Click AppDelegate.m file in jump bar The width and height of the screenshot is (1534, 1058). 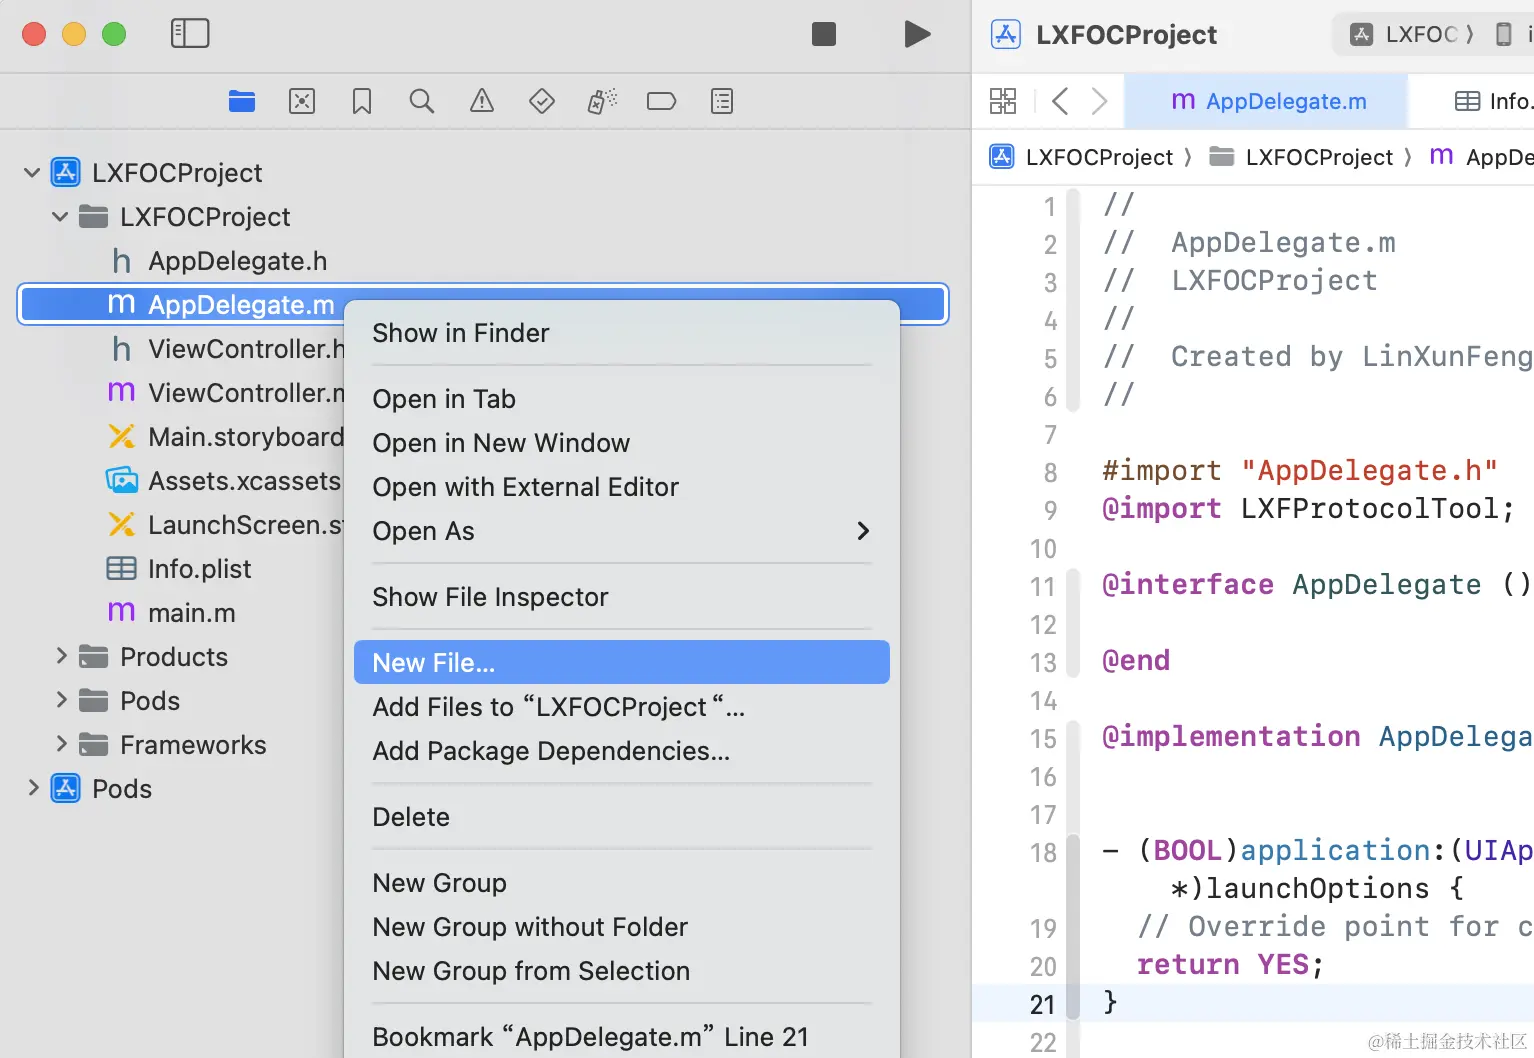(1482, 157)
